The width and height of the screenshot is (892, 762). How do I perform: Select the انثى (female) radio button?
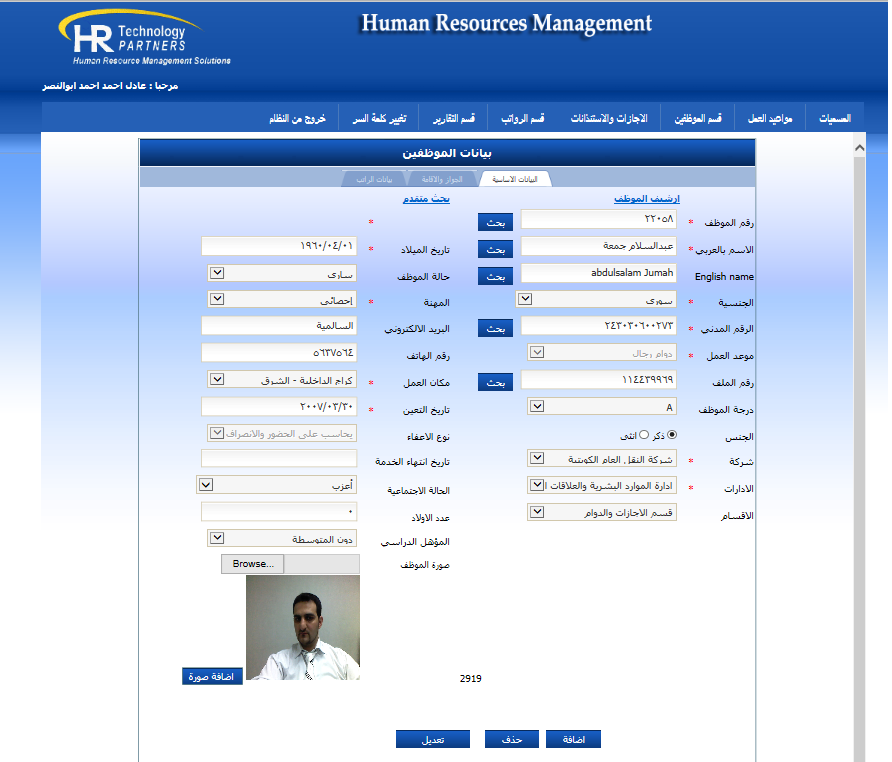tap(644, 434)
